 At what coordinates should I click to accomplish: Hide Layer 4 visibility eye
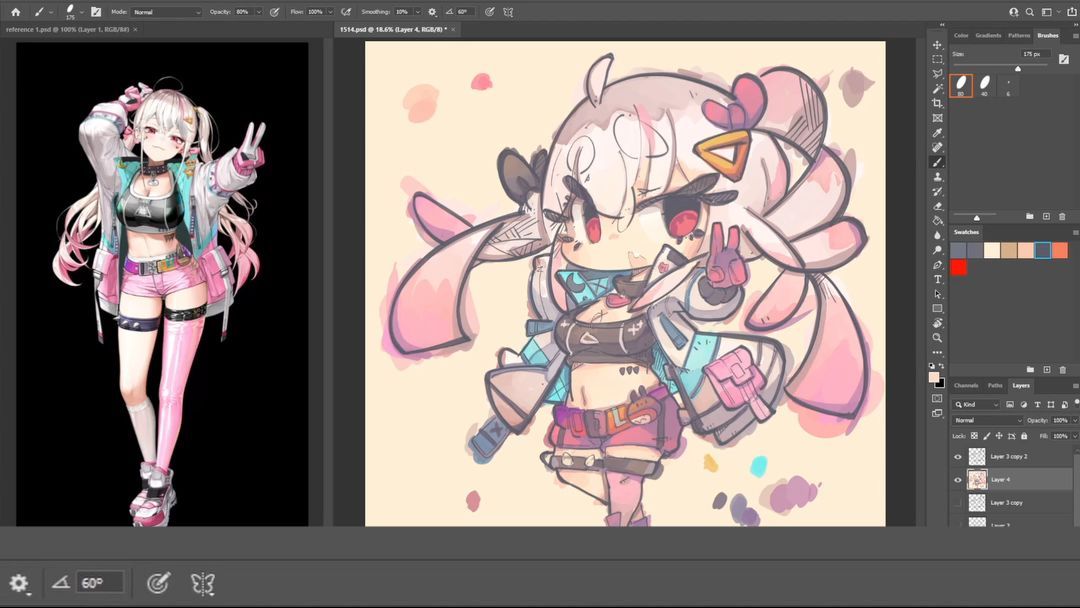point(957,480)
